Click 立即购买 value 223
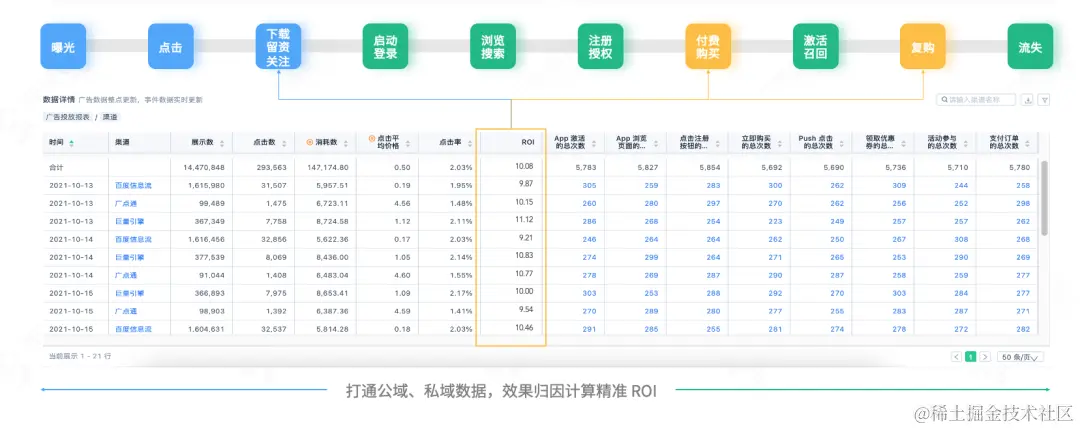This screenshot has width=1080, height=430. point(776,221)
